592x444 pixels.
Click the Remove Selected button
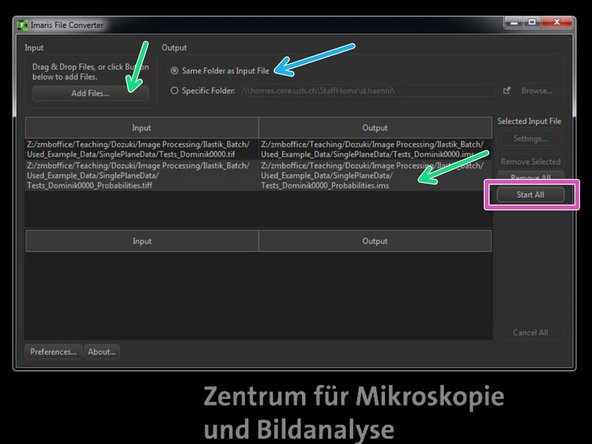tap(530, 162)
